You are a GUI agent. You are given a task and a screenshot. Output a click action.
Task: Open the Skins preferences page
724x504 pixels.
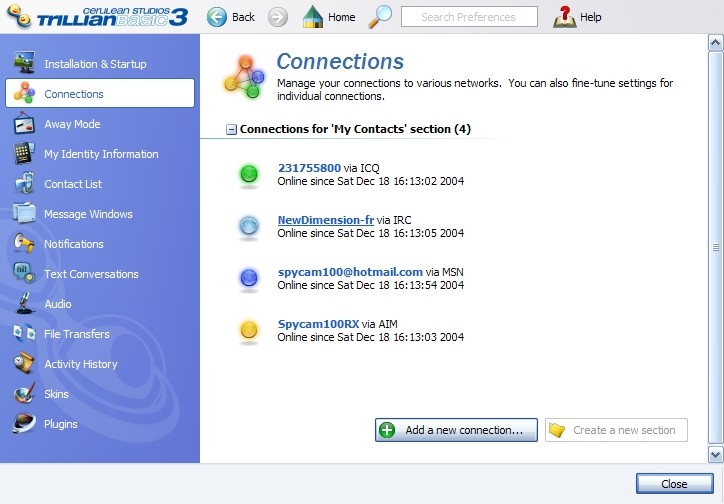(56, 394)
